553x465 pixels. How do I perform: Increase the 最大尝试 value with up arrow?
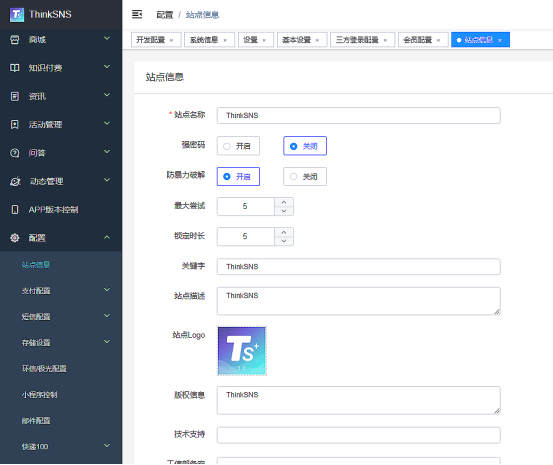(x=284, y=202)
